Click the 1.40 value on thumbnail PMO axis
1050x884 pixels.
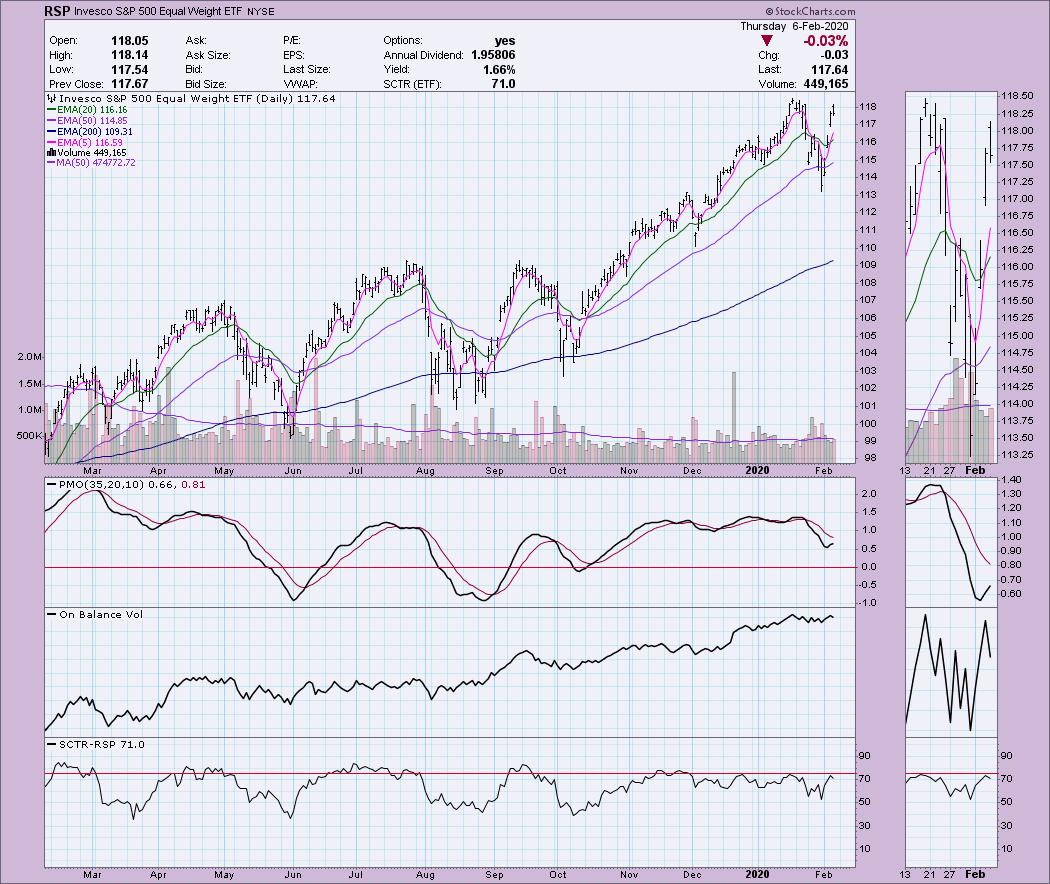coord(1012,480)
